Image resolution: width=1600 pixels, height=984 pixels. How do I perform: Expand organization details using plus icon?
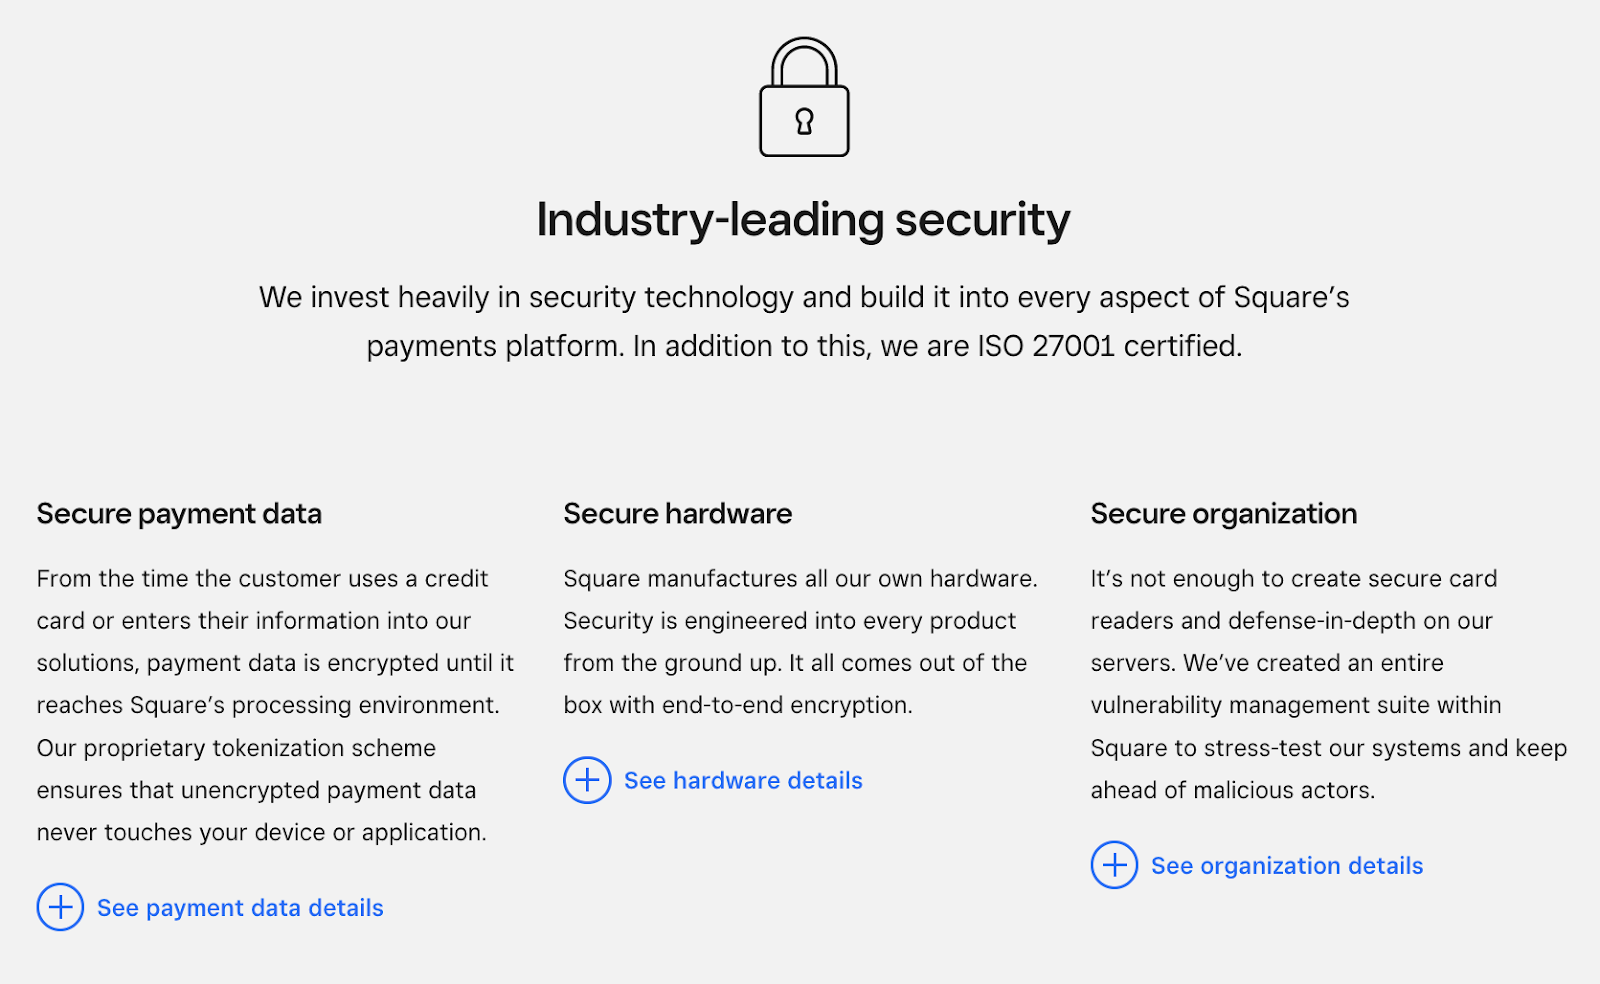(x=1114, y=865)
